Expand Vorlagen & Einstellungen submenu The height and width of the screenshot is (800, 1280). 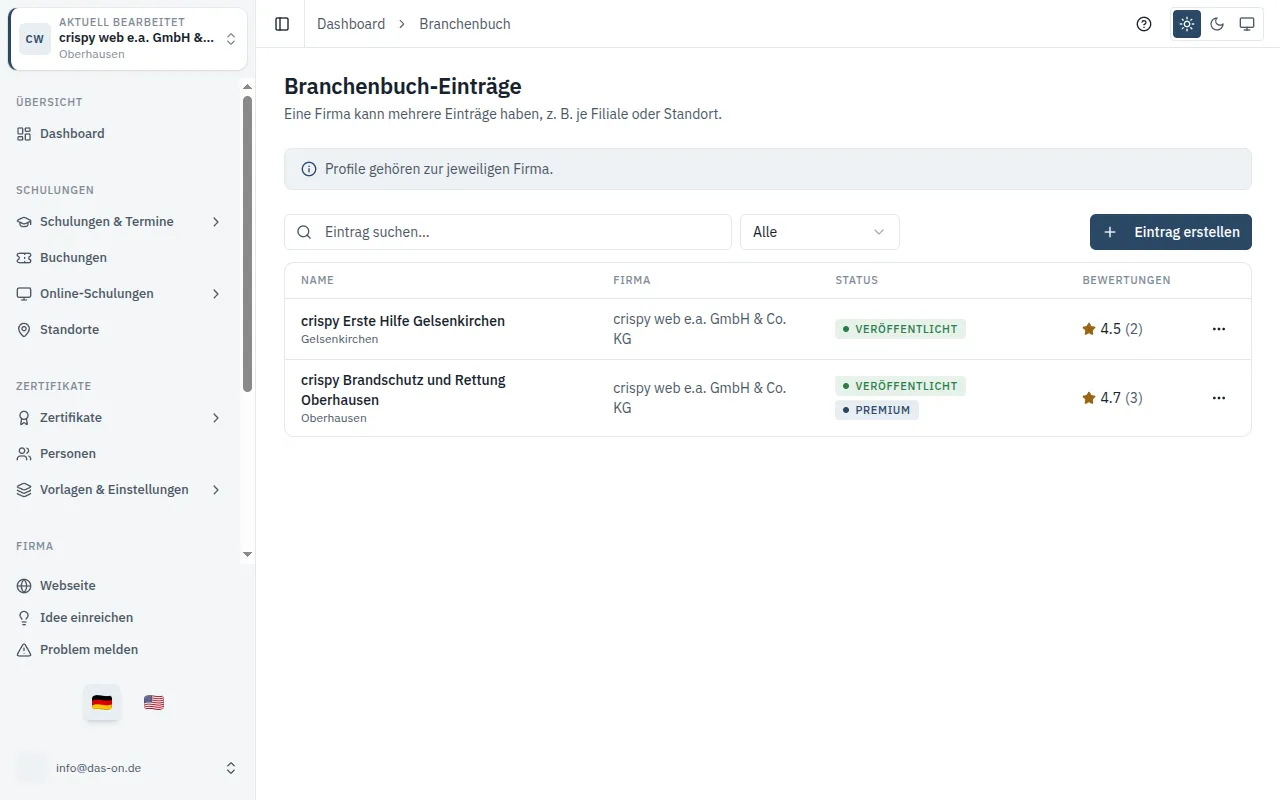[x=216, y=490]
